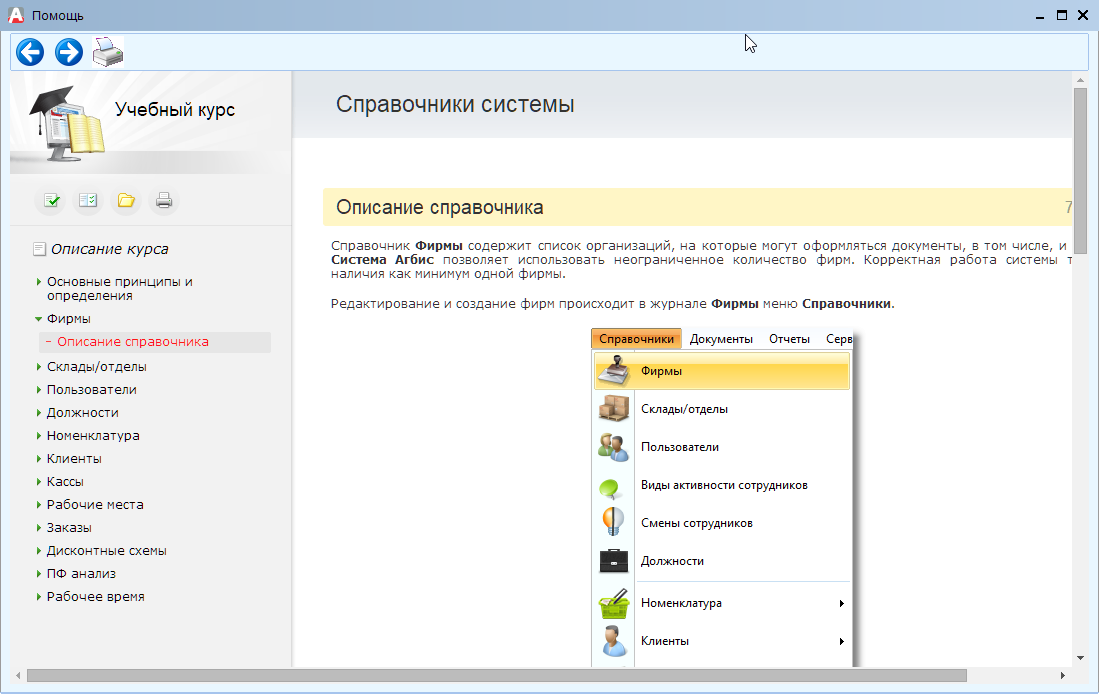Viewport: 1099px width, 694px height.
Task: Close the Помощь window
Action: pos(1084,15)
